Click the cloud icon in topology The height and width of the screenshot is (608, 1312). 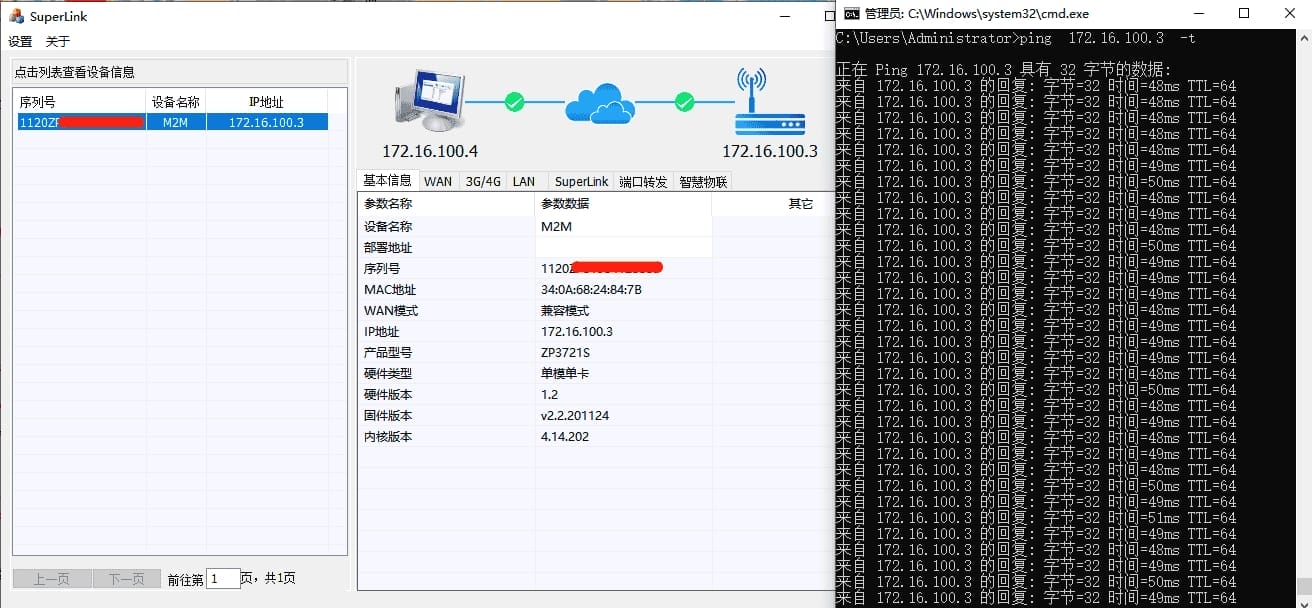click(599, 102)
